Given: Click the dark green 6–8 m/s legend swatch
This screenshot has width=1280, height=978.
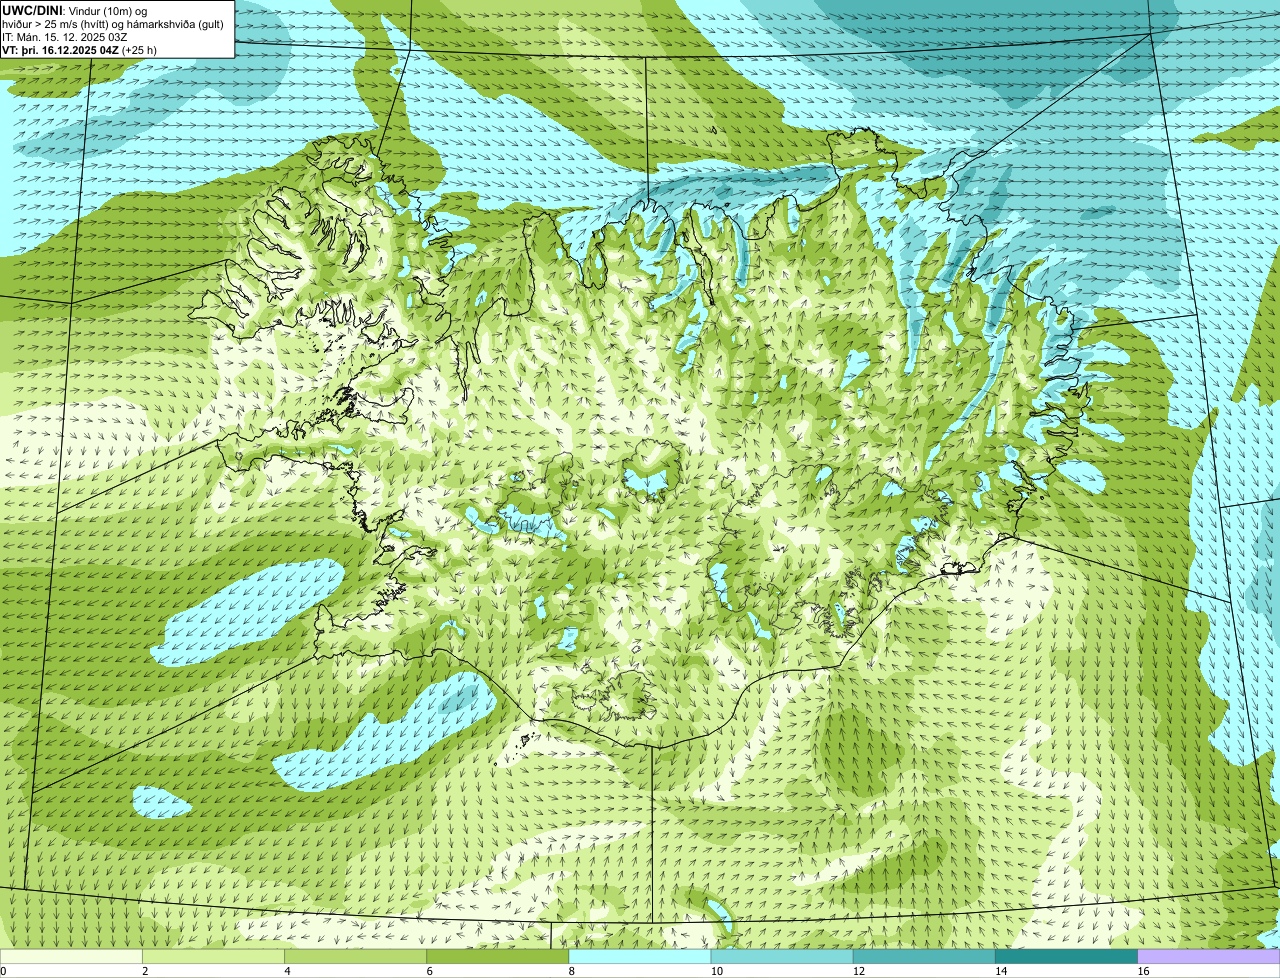Looking at the screenshot, I should [x=498, y=956].
